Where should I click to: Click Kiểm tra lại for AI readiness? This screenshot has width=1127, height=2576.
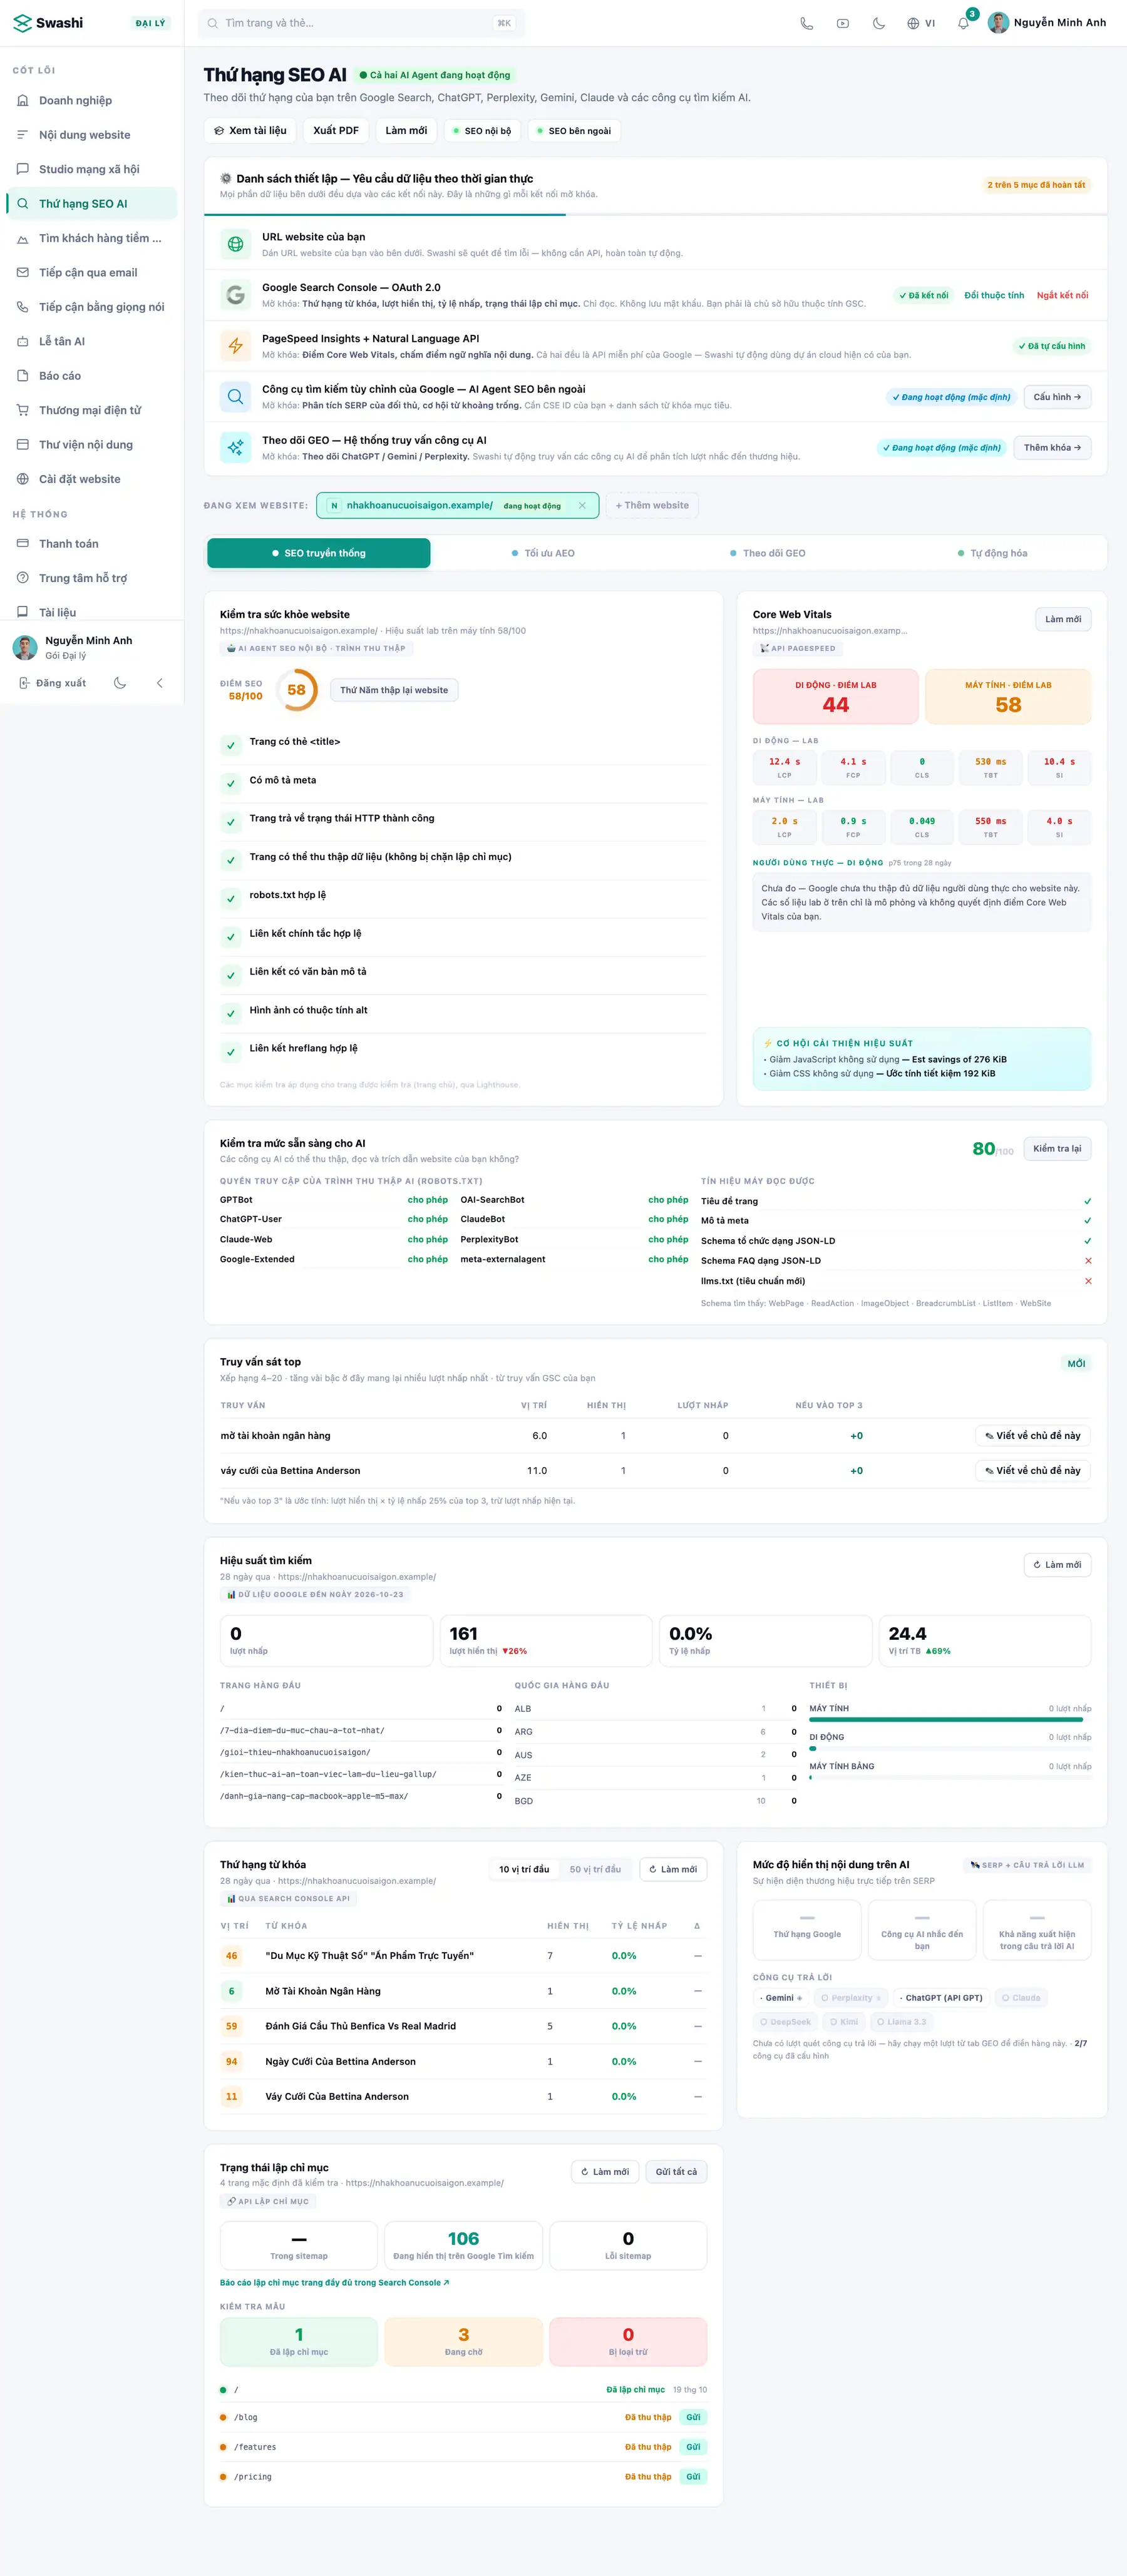pos(1057,1149)
